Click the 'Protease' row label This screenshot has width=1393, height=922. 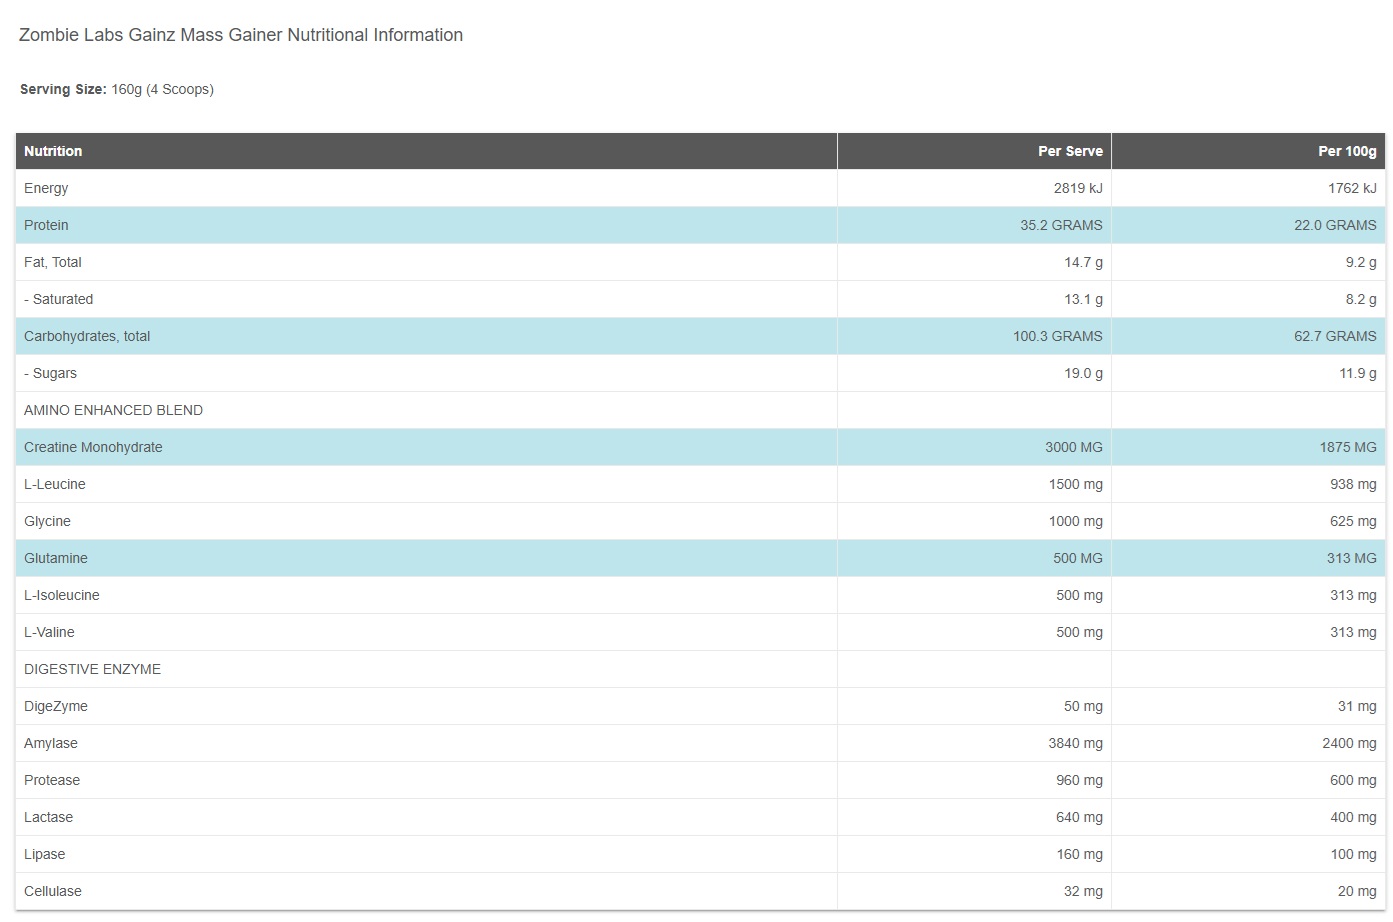(52, 780)
